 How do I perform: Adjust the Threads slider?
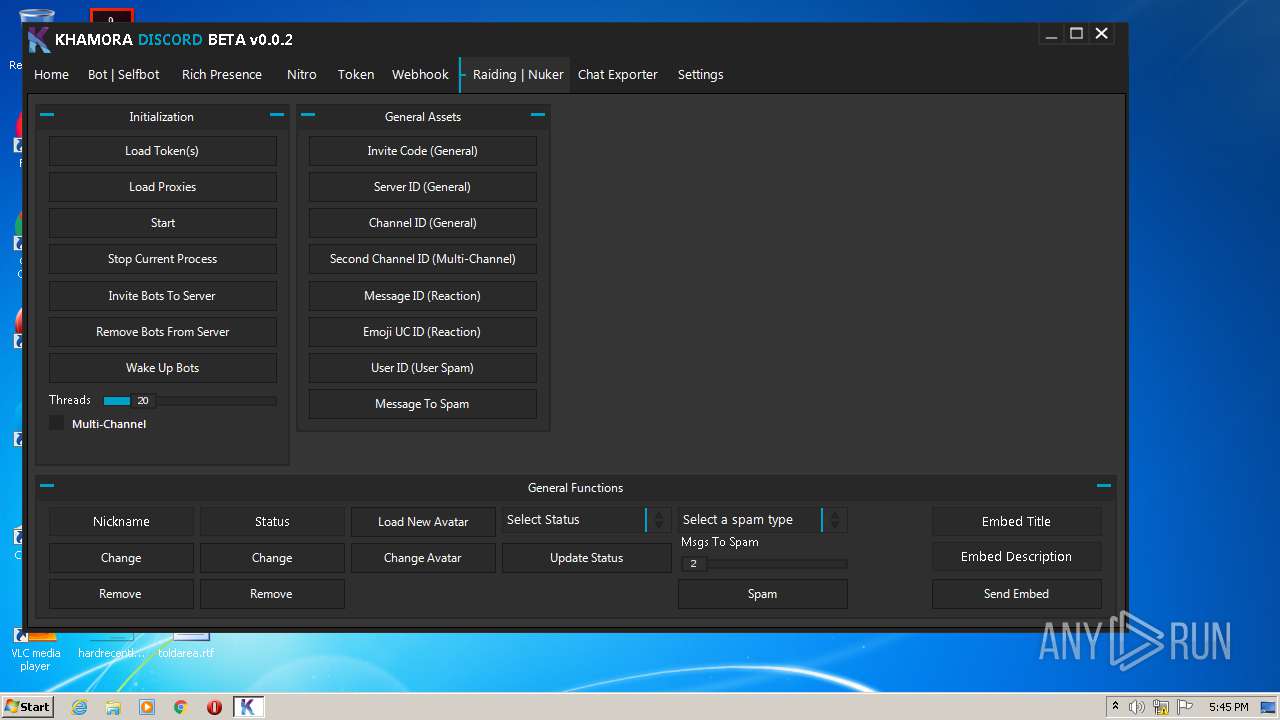(x=190, y=401)
